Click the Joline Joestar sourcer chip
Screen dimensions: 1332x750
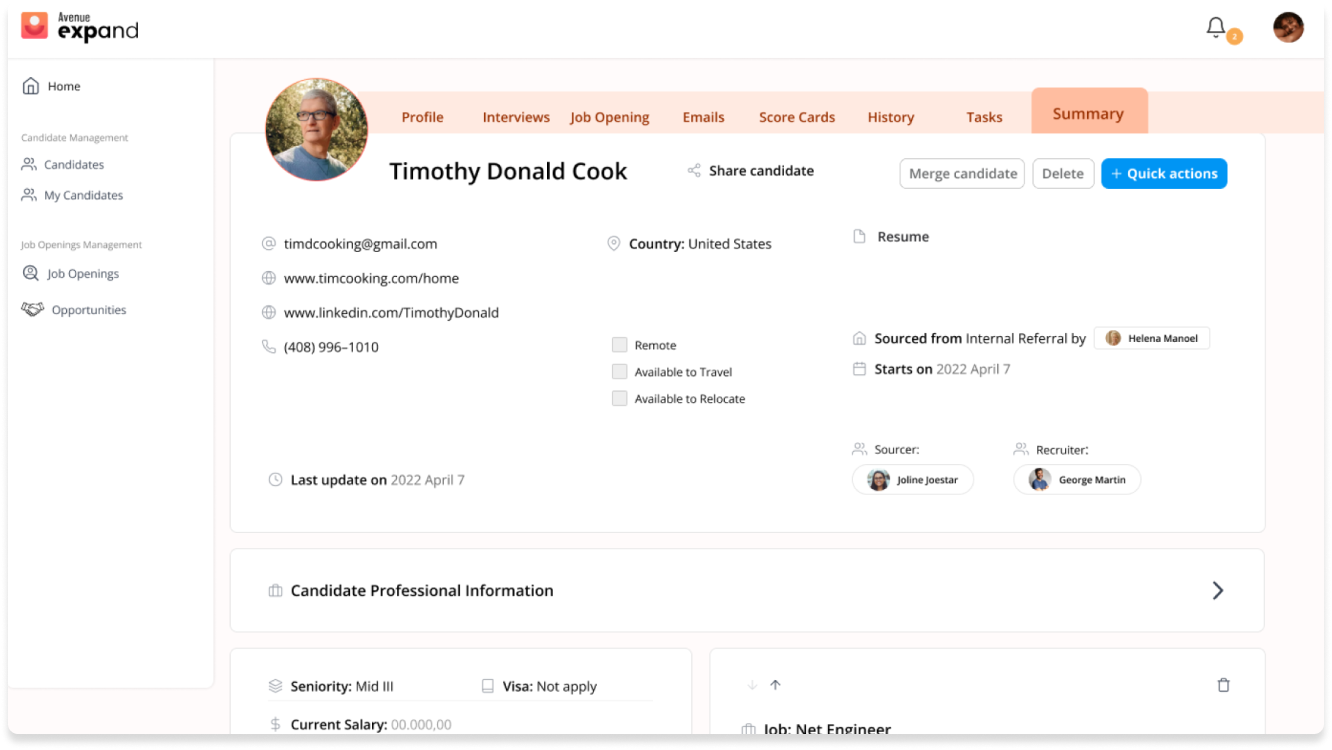[x=913, y=480]
